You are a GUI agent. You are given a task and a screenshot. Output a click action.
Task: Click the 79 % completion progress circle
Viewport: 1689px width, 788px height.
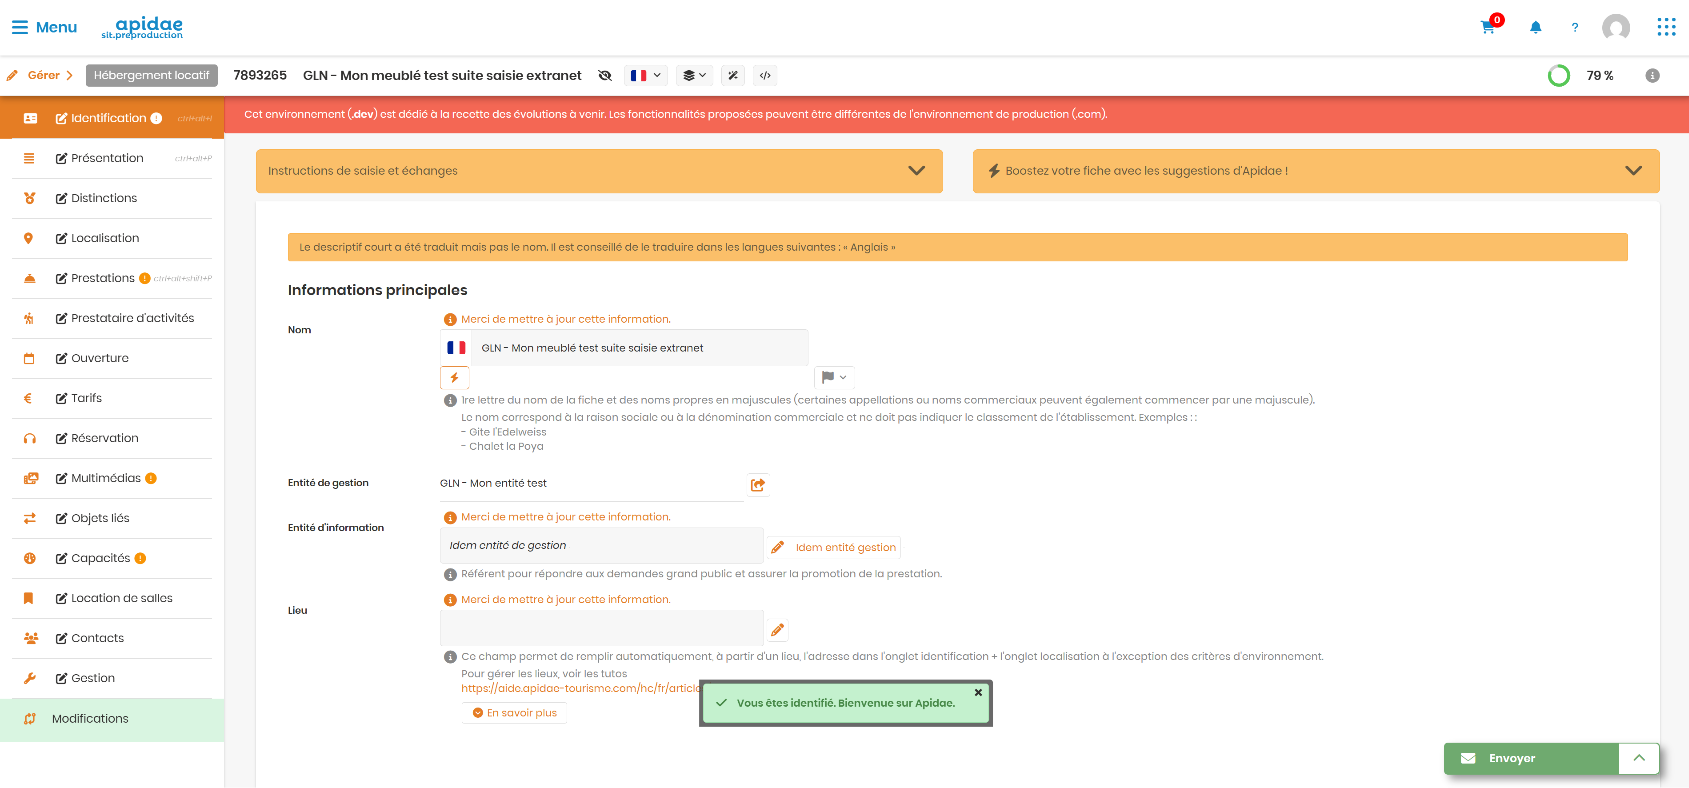tap(1559, 76)
